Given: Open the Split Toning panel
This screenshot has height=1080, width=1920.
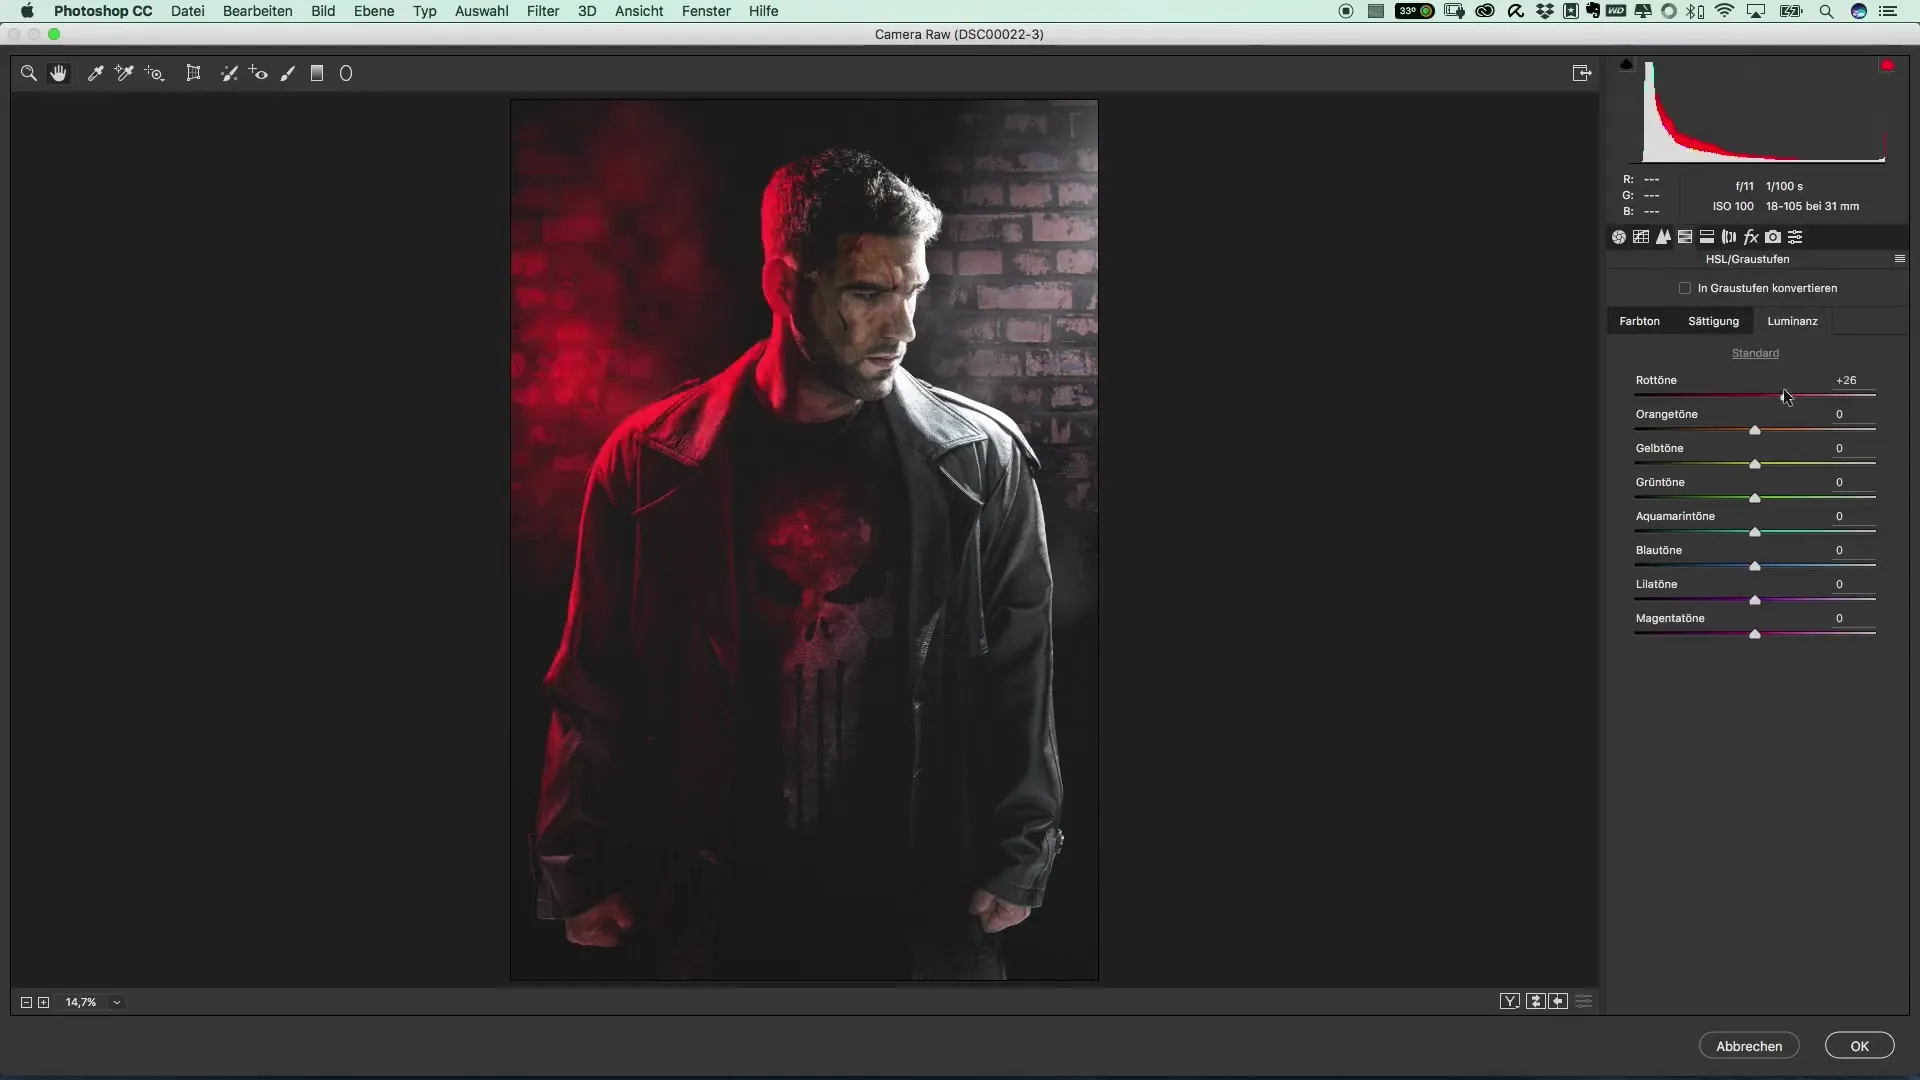Looking at the screenshot, I should (1707, 237).
